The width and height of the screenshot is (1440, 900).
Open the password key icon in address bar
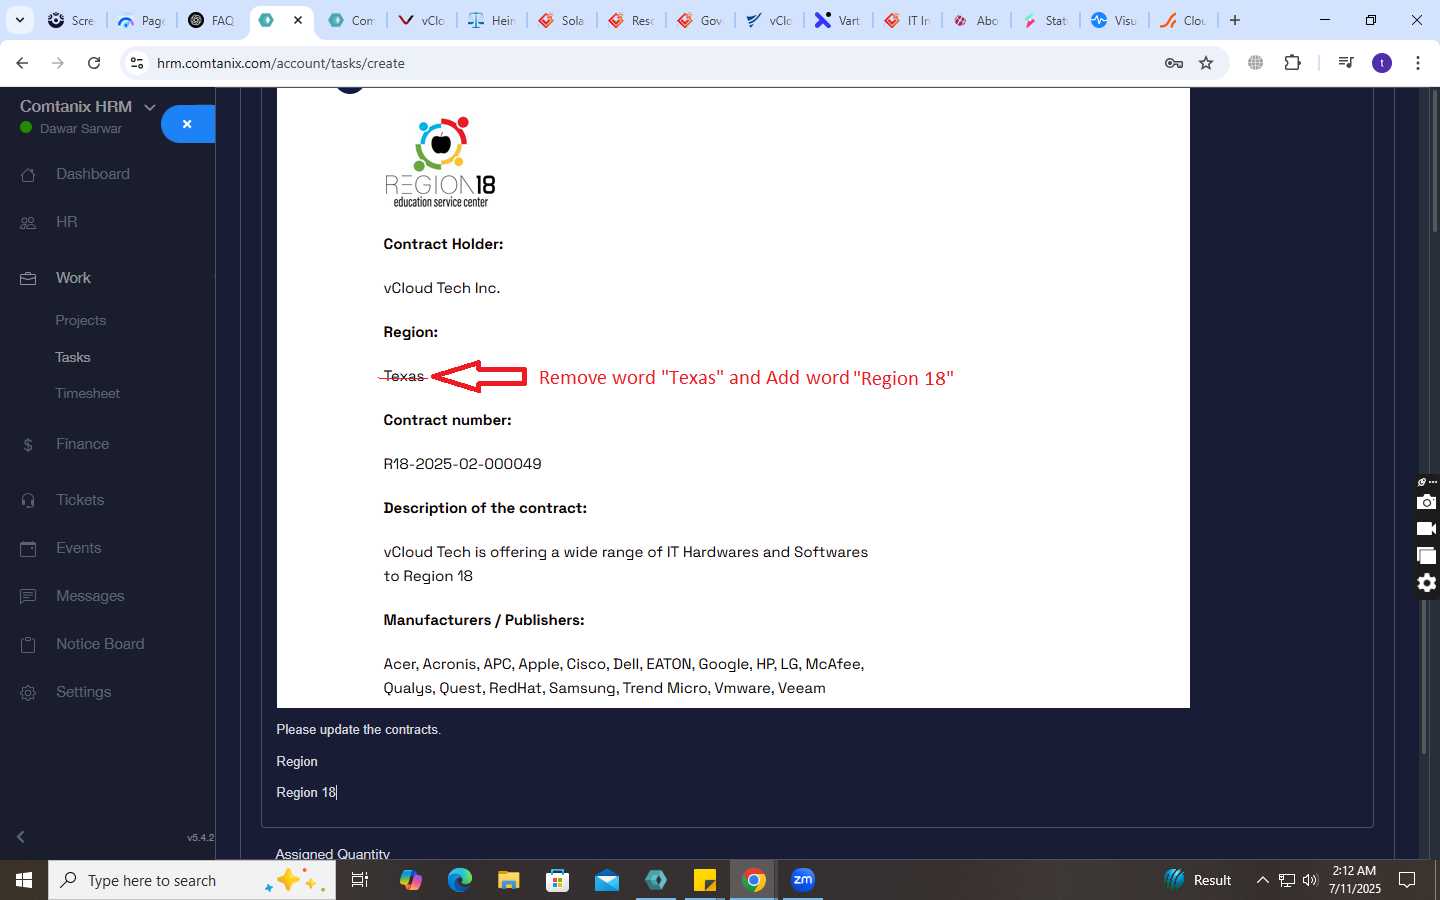point(1174,63)
